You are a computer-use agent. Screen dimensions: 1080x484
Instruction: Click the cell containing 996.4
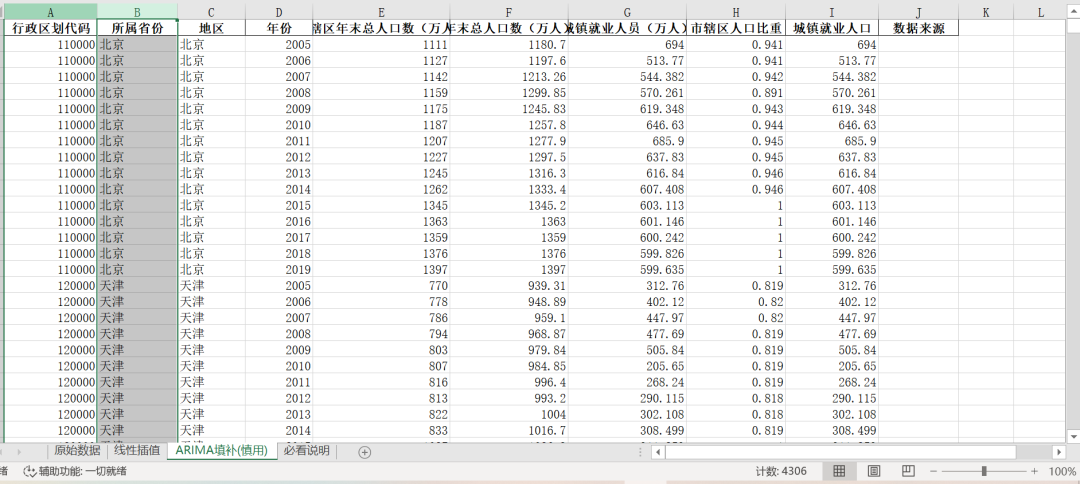pos(509,382)
